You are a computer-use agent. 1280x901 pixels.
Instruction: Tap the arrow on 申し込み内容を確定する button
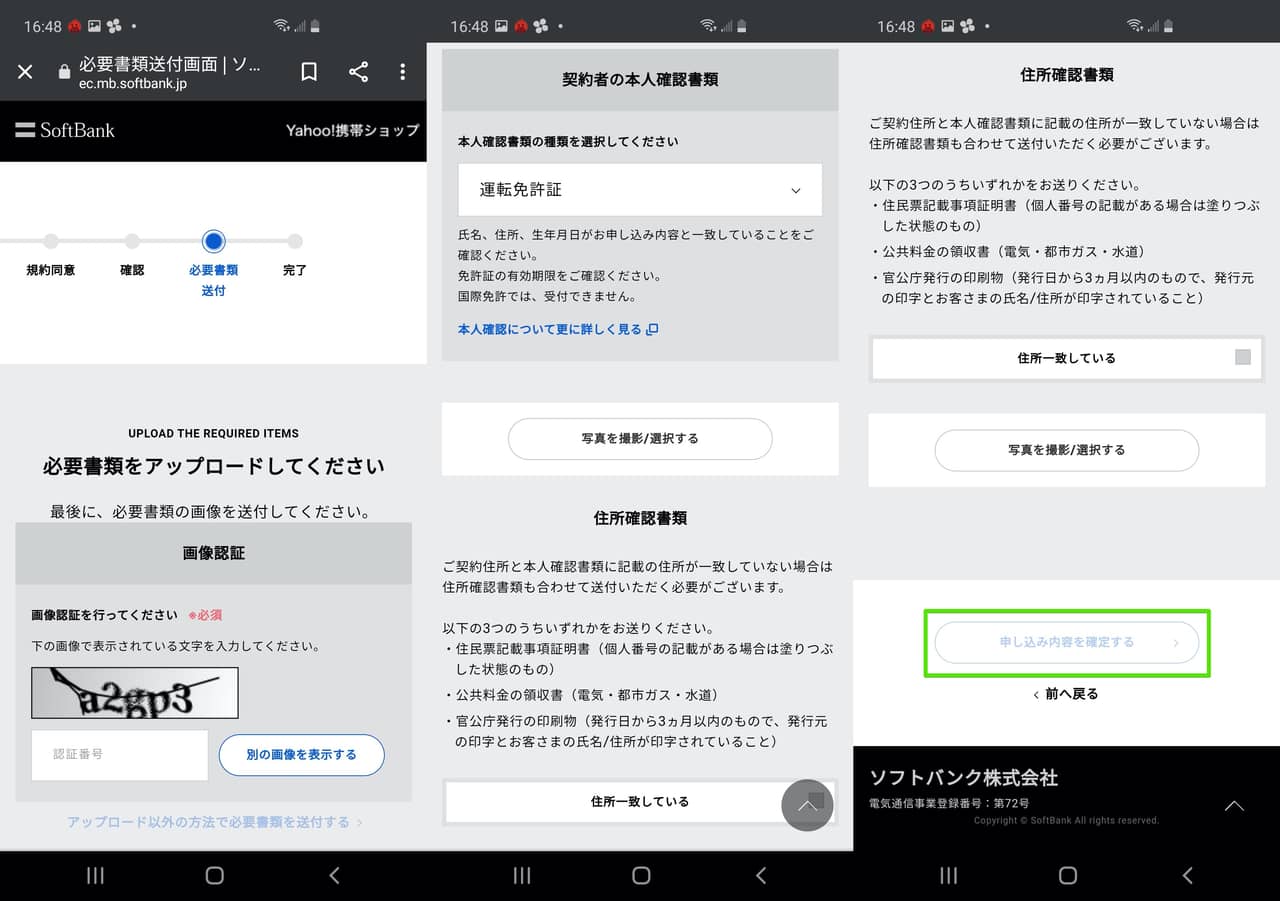click(x=1176, y=643)
